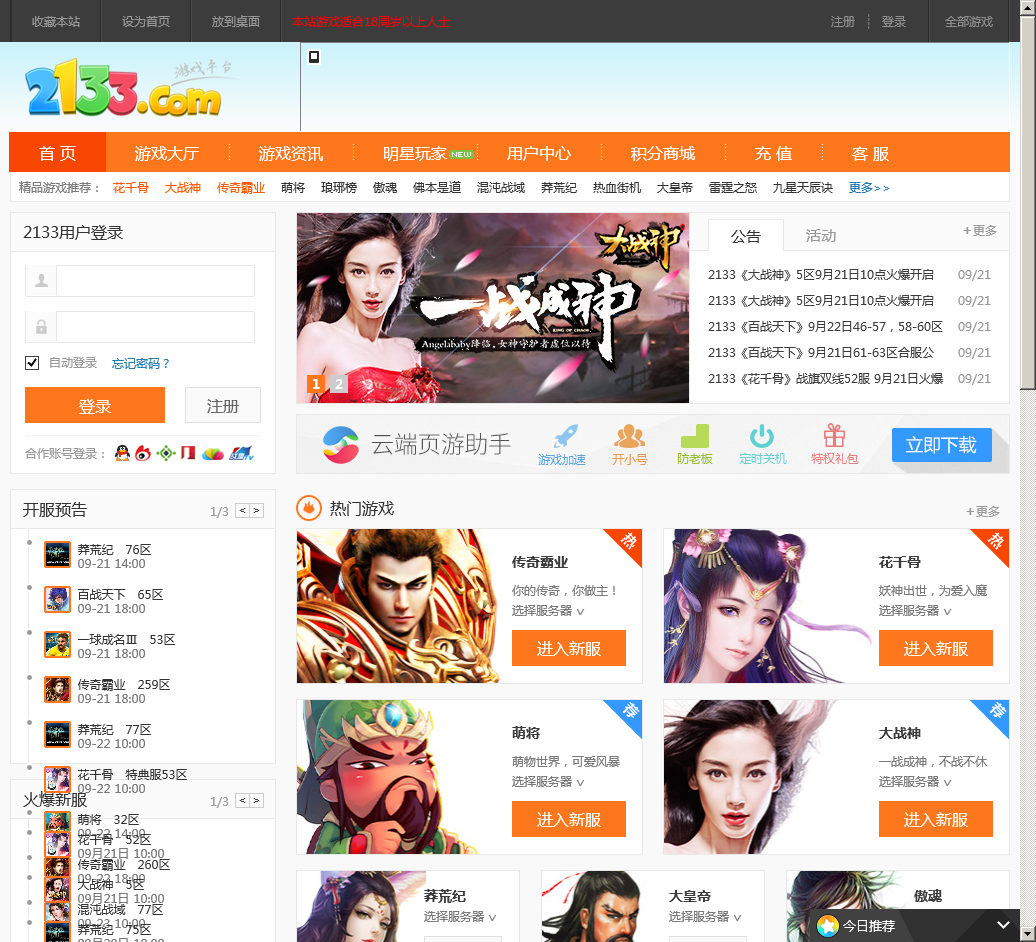Click the small square icon in the banner
Viewport: 1036px width, 942px height.
pyautogui.click(x=314, y=57)
